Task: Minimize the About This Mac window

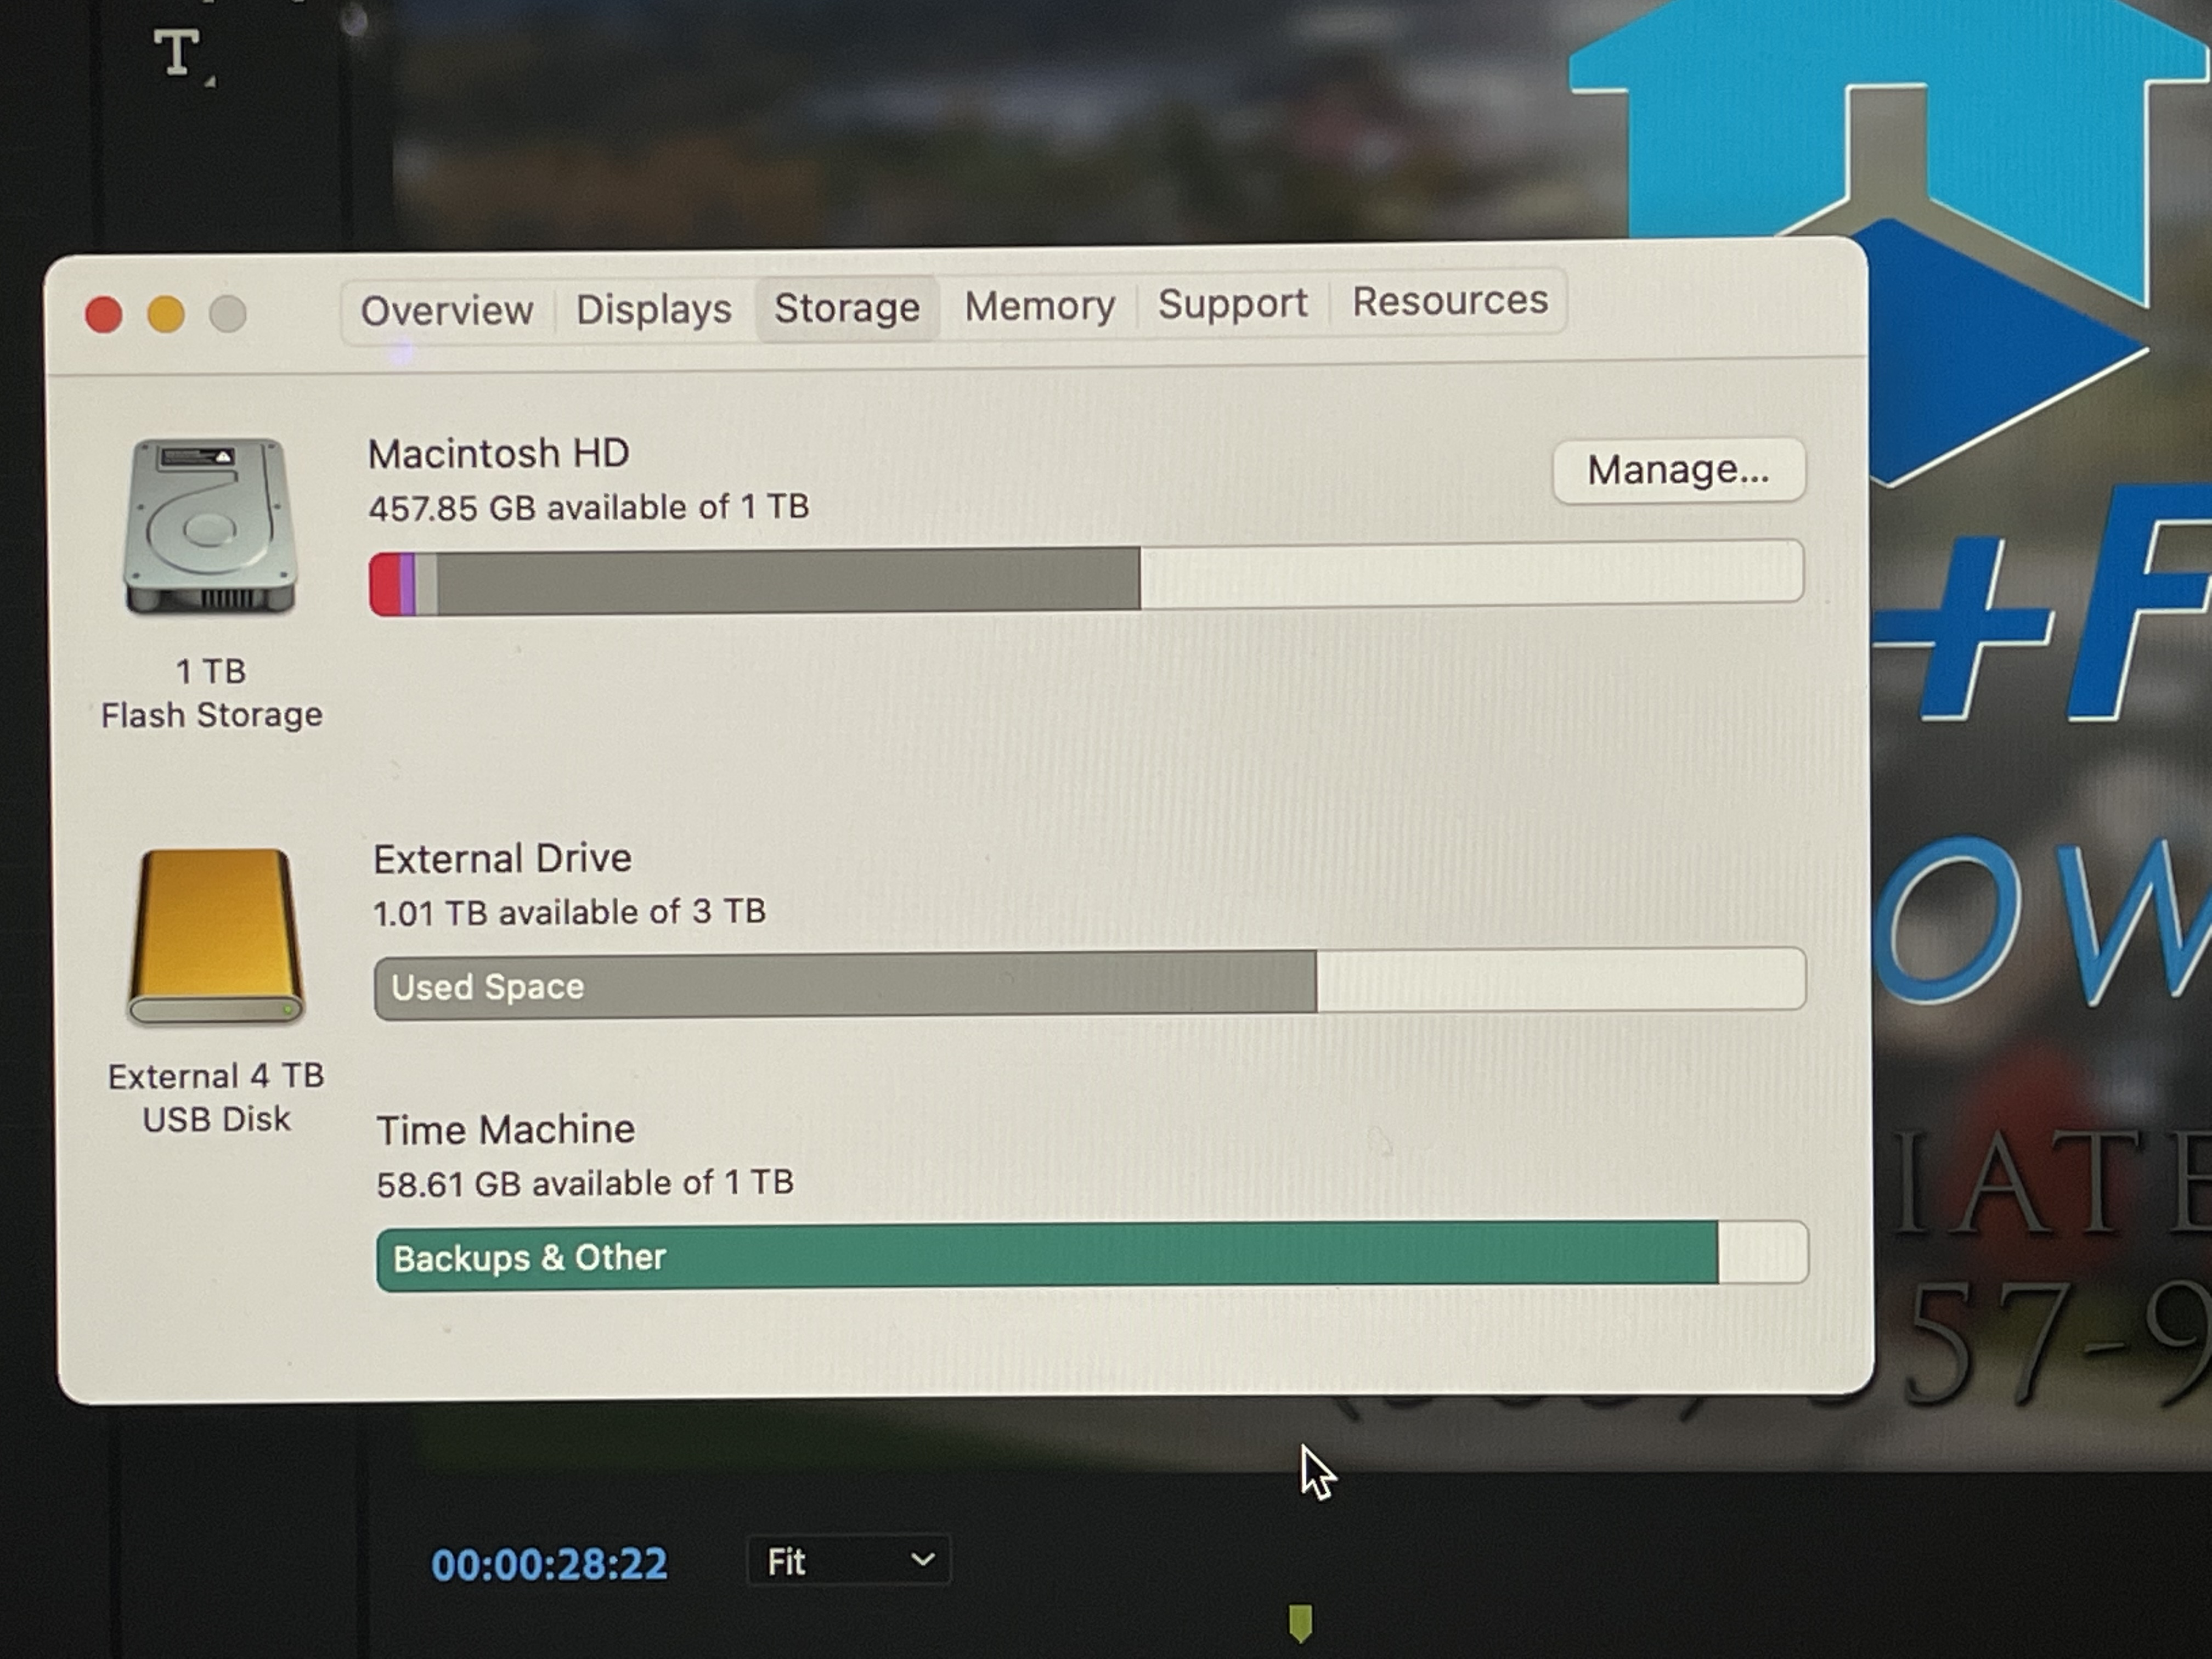Action: (165, 314)
